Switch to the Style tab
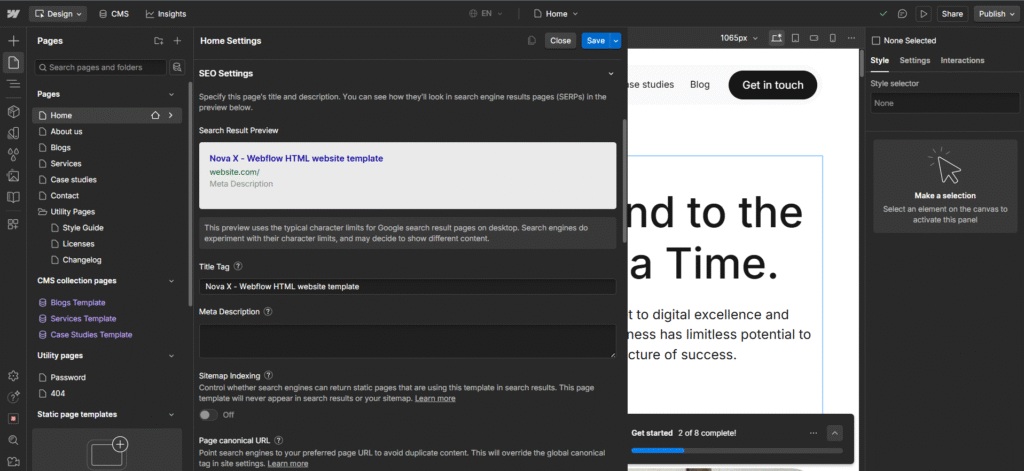Viewport: 1024px width, 471px height. tap(880, 60)
